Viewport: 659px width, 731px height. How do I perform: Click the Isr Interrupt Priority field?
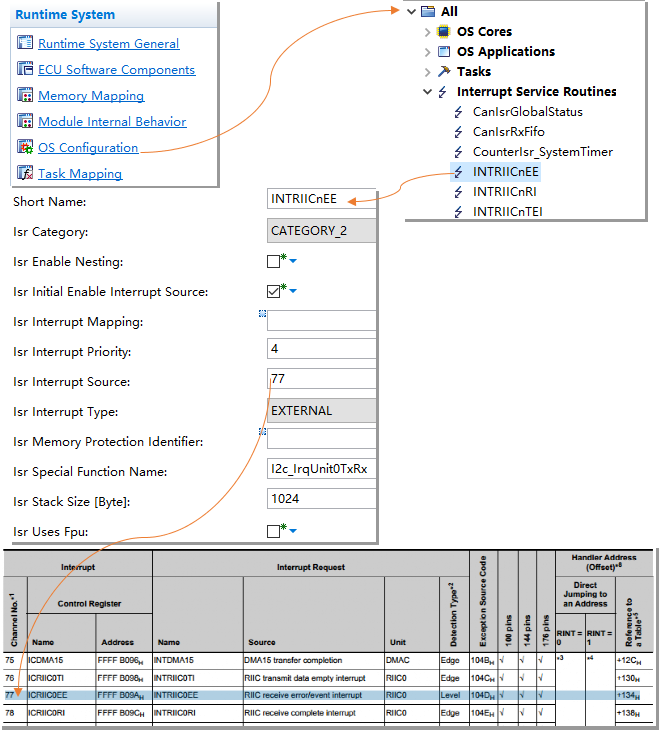click(322, 352)
